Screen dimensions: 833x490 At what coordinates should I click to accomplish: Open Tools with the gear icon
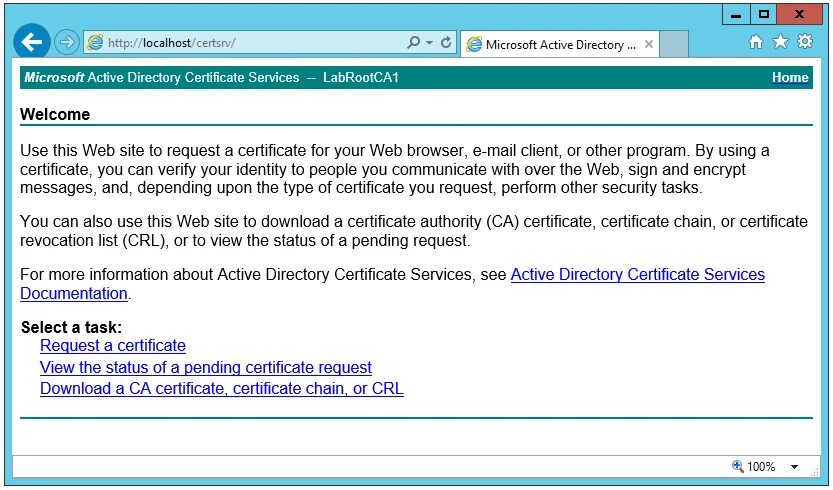[x=805, y=41]
